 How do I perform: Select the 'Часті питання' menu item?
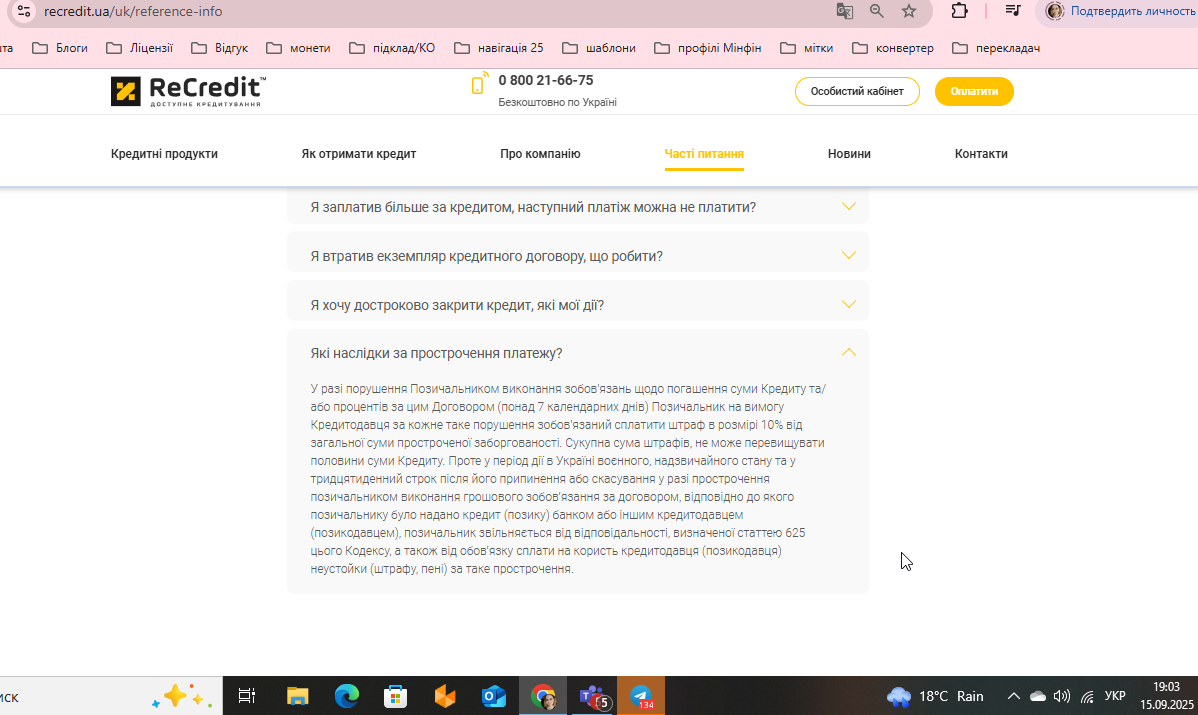[704, 154]
